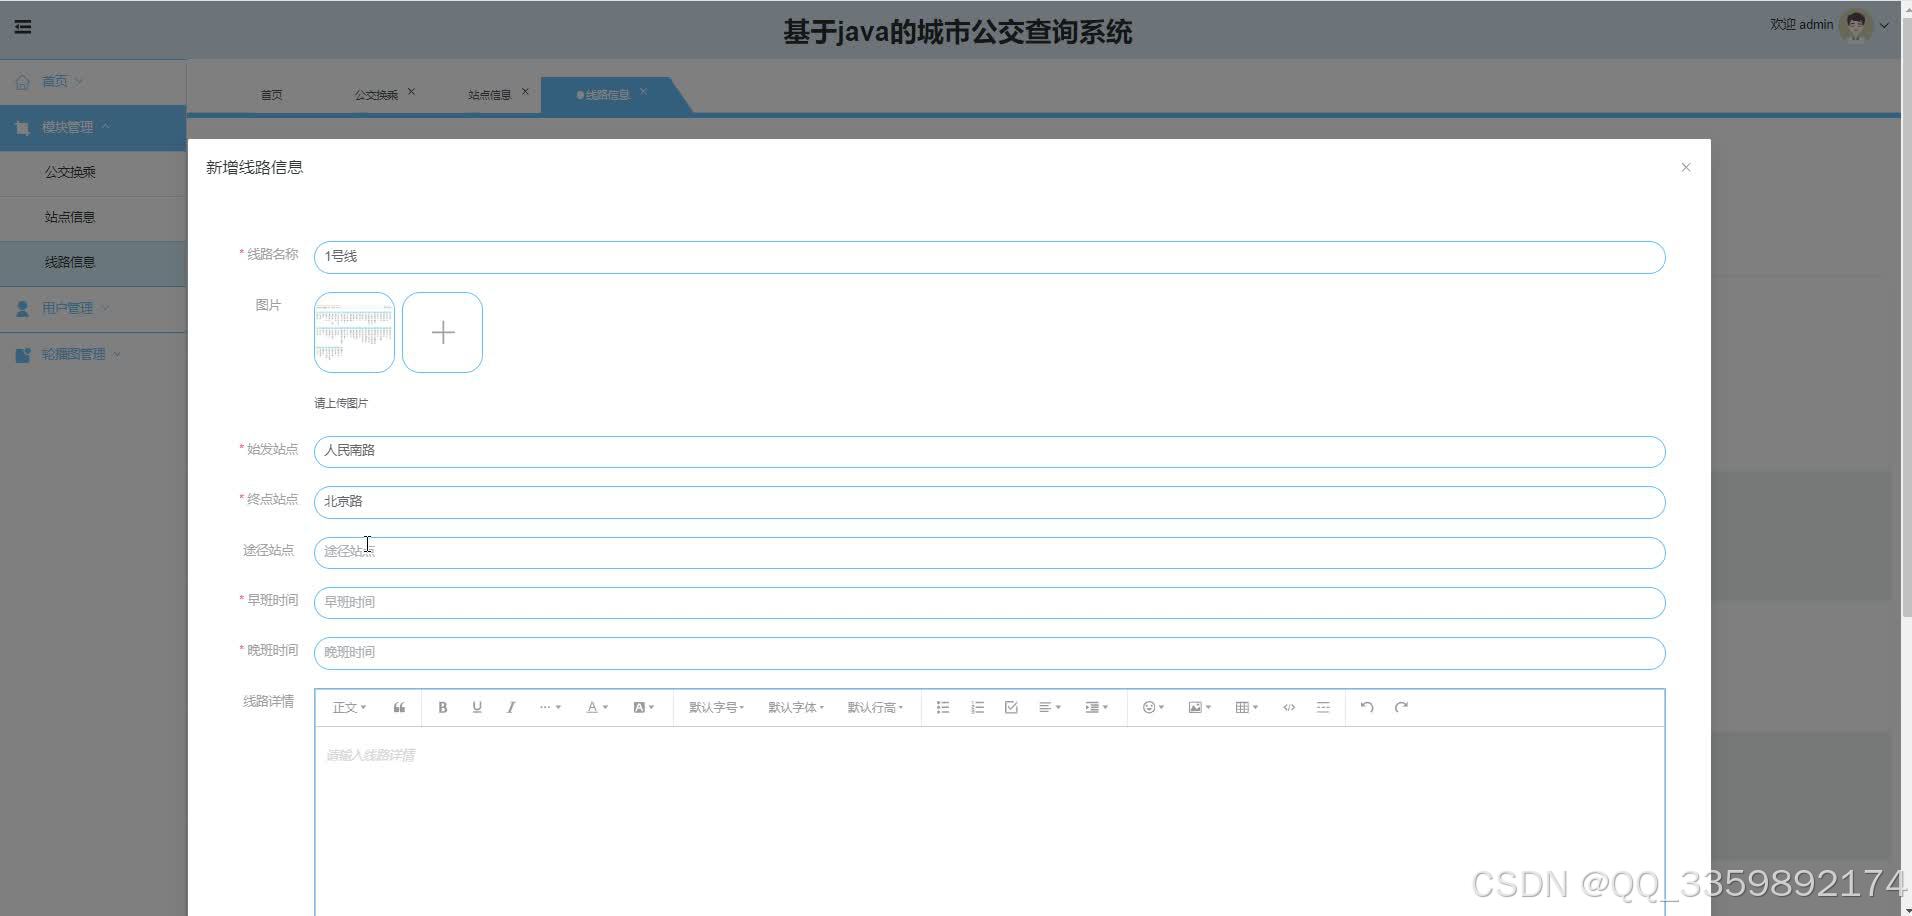Open the 默认字号 font size dropdown
Viewport: 1912px width, 916px height.
pos(717,707)
